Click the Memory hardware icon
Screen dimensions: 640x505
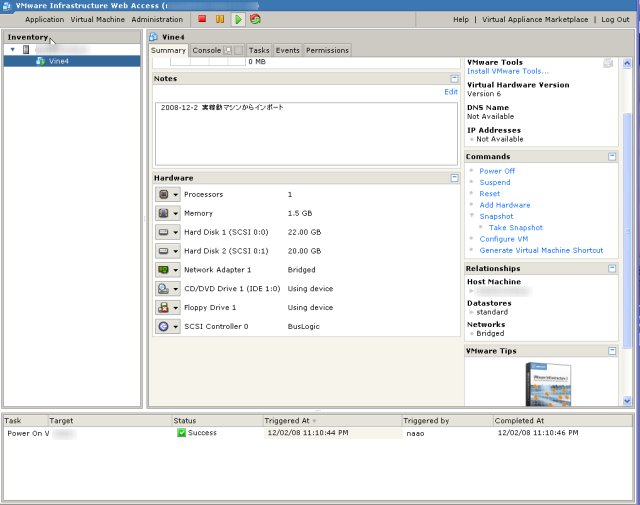point(163,213)
